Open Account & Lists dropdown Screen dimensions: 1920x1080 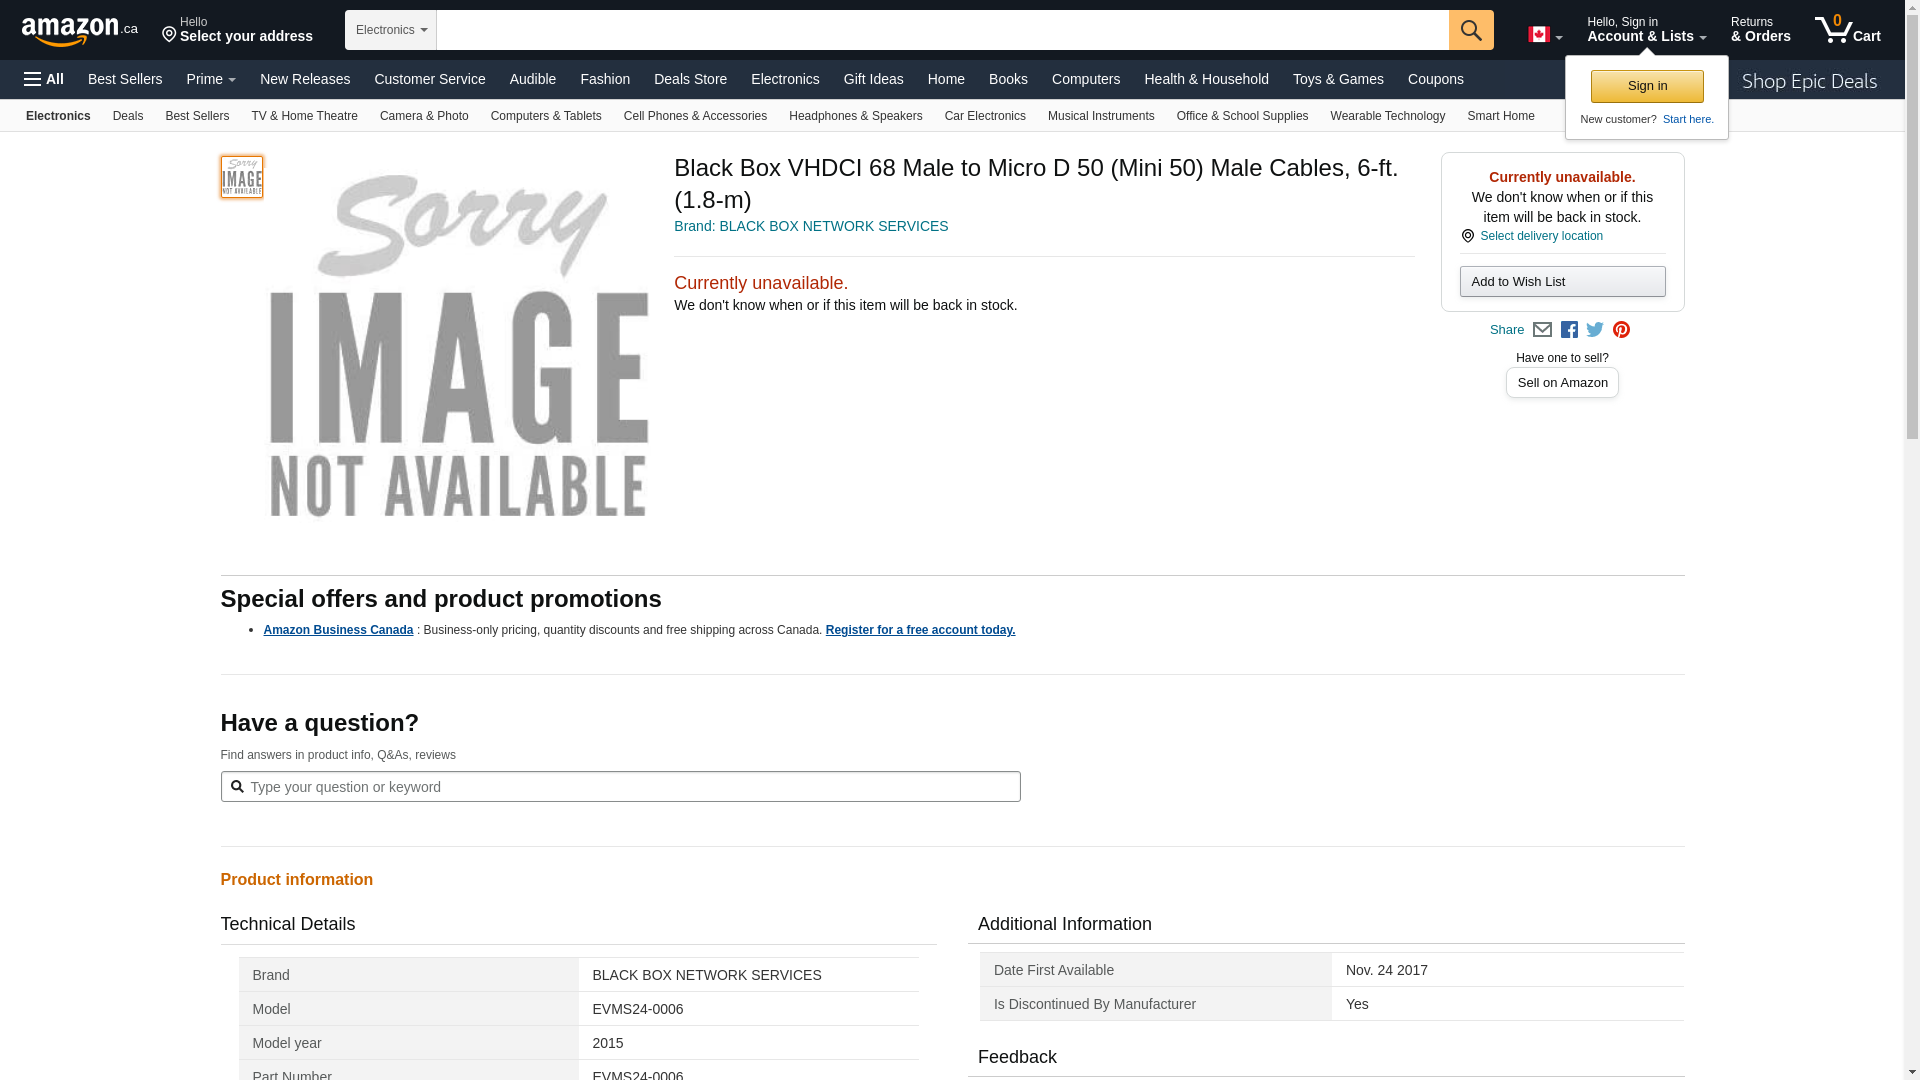1646,30
